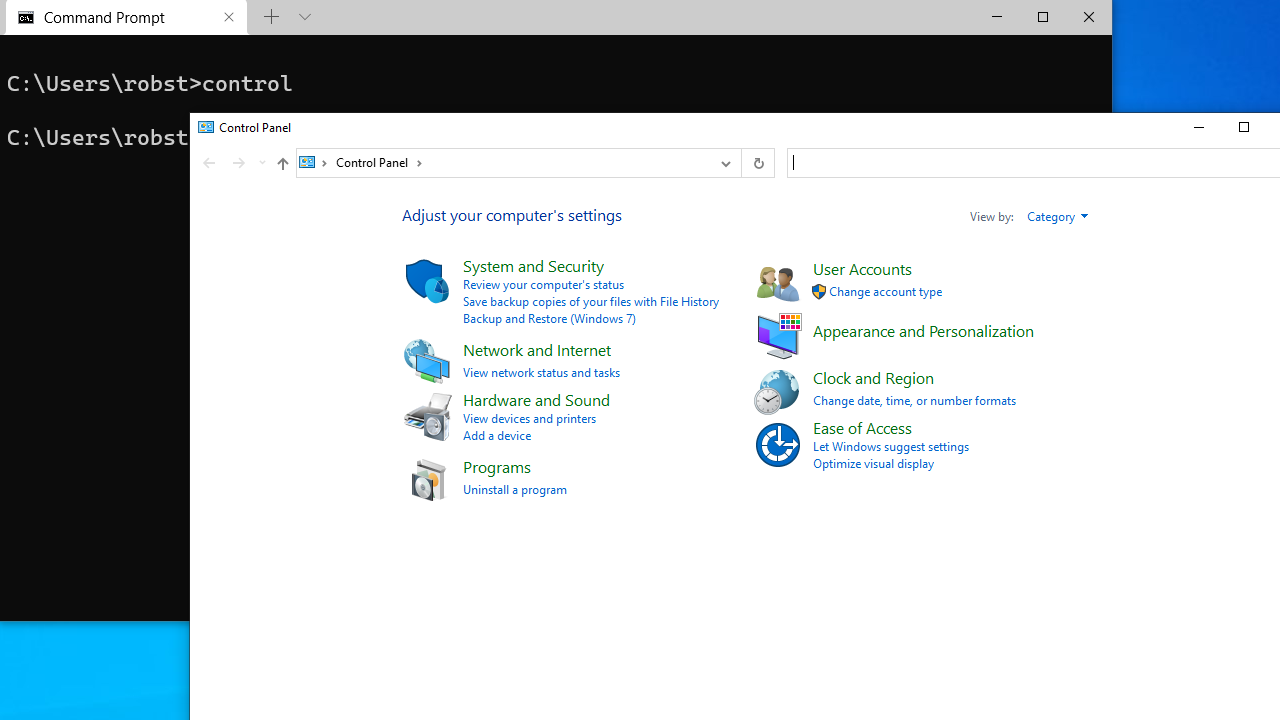Click Change account type
The width and height of the screenshot is (1280, 720).
(885, 291)
